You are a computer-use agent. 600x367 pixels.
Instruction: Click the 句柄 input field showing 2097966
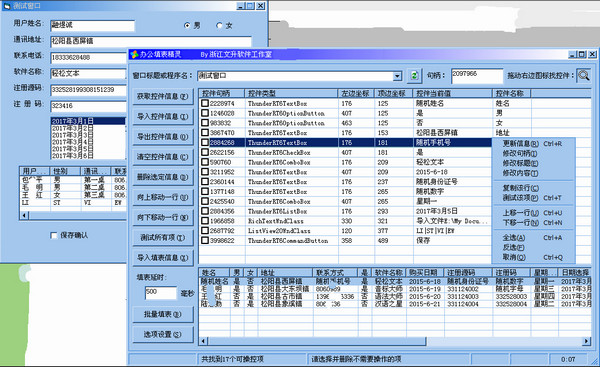coord(476,75)
